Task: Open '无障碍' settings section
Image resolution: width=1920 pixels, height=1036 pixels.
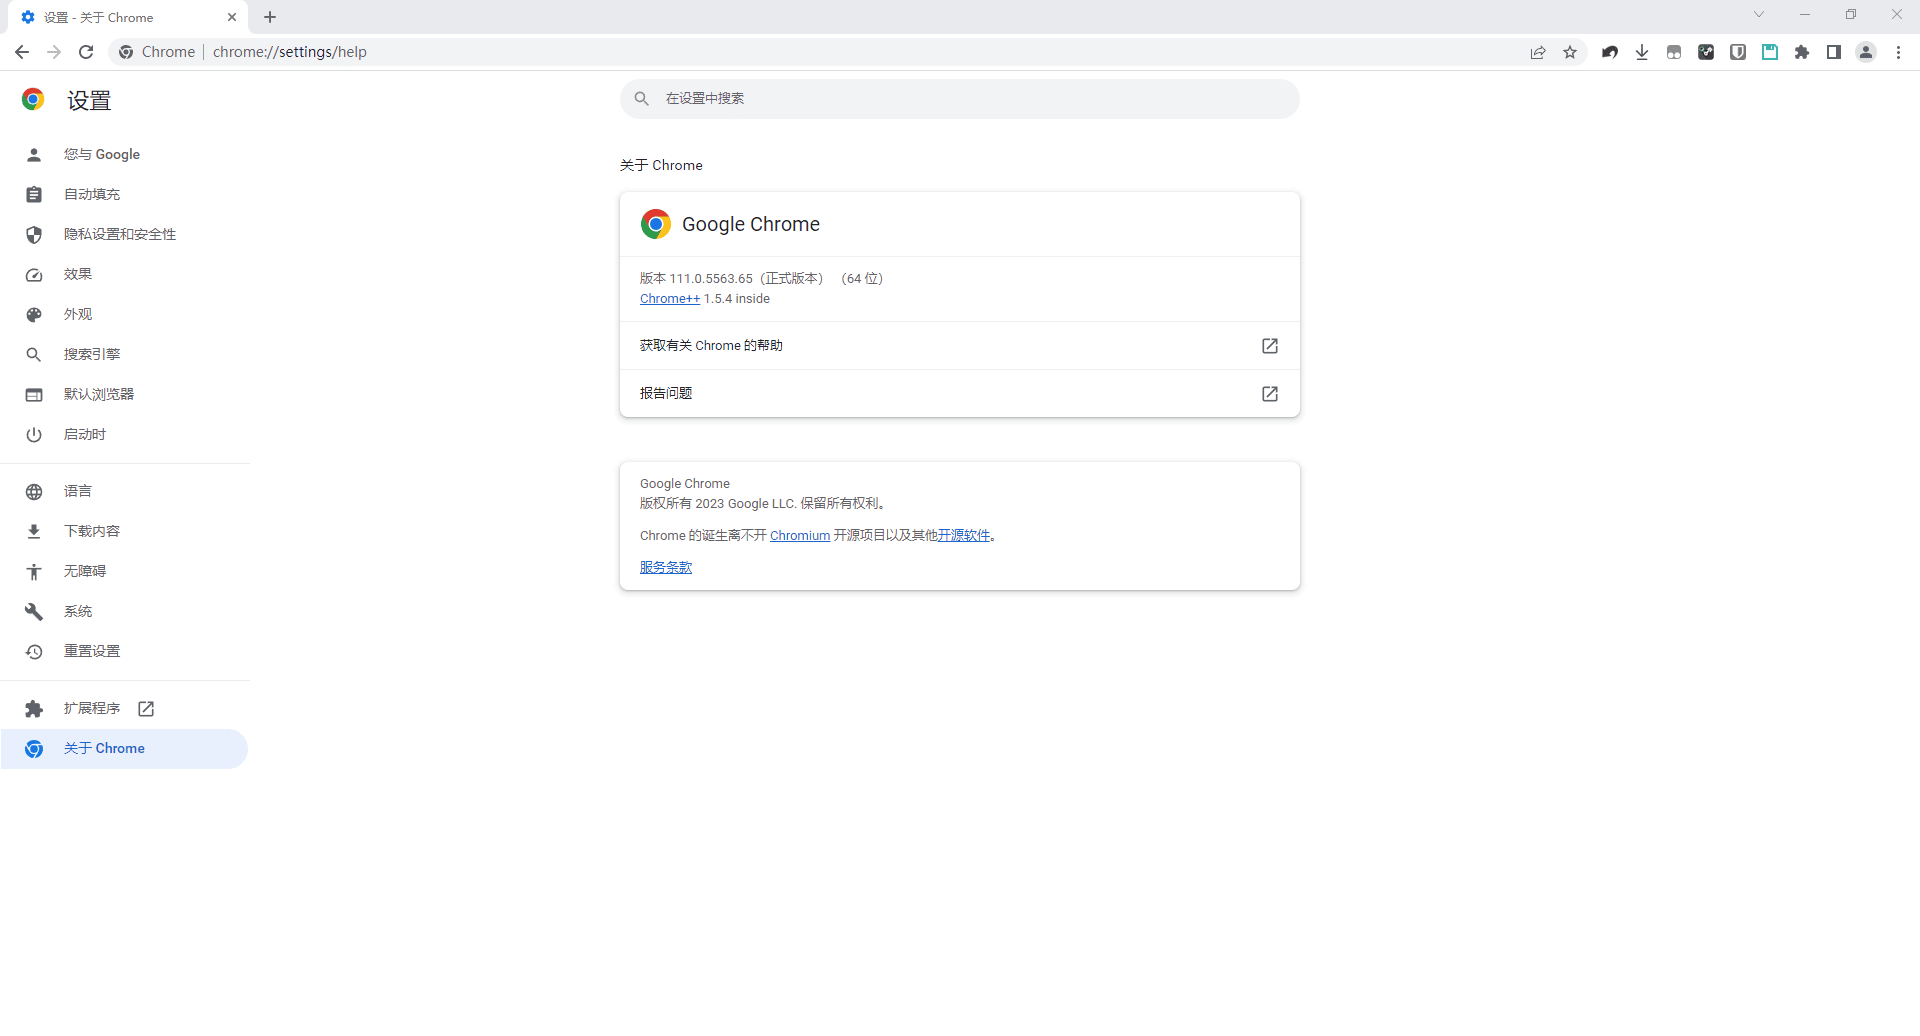Action: tap(125, 571)
